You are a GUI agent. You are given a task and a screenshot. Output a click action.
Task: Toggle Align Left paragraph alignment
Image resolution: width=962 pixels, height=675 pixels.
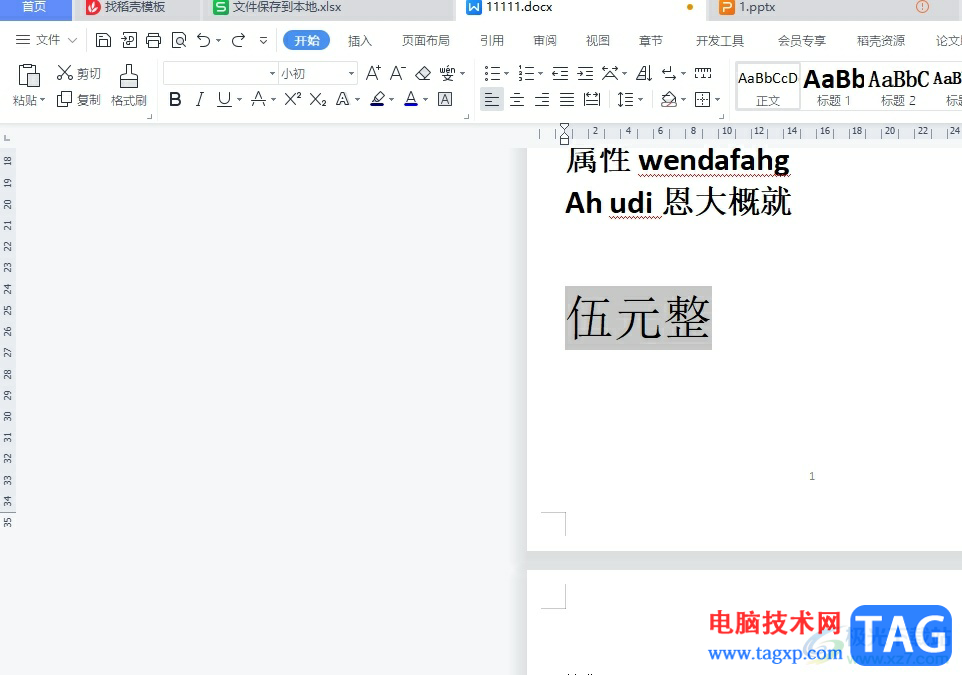[491, 99]
